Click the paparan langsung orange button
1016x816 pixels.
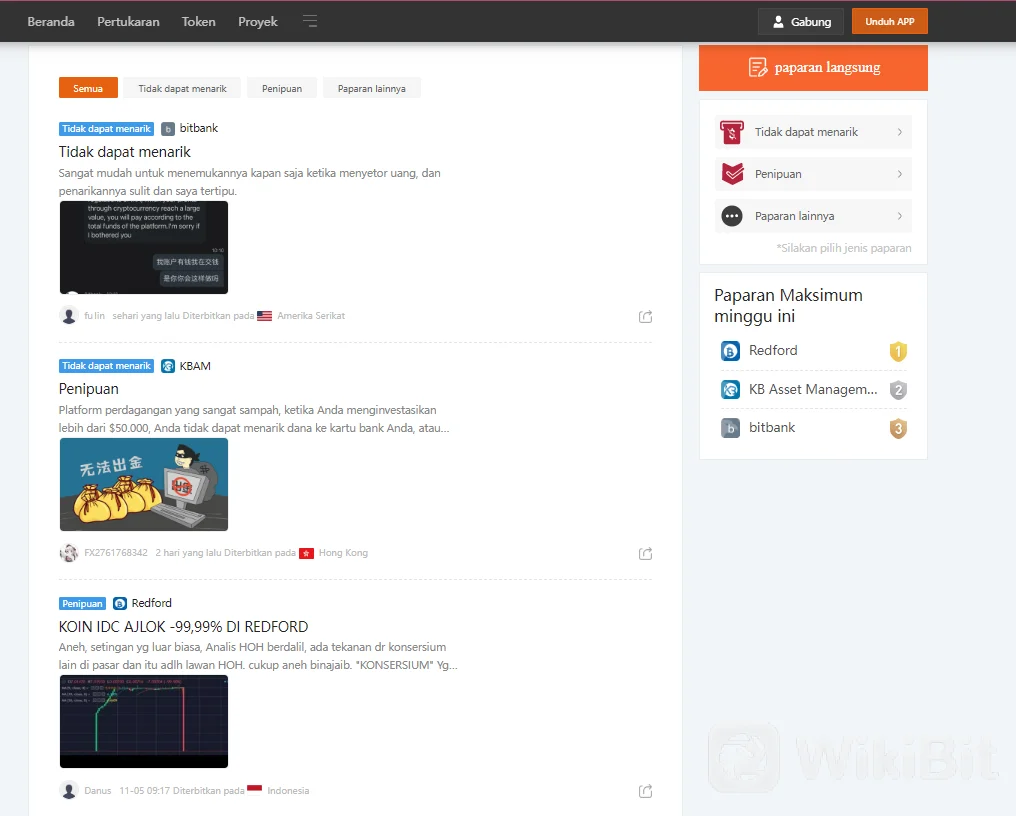(813, 68)
